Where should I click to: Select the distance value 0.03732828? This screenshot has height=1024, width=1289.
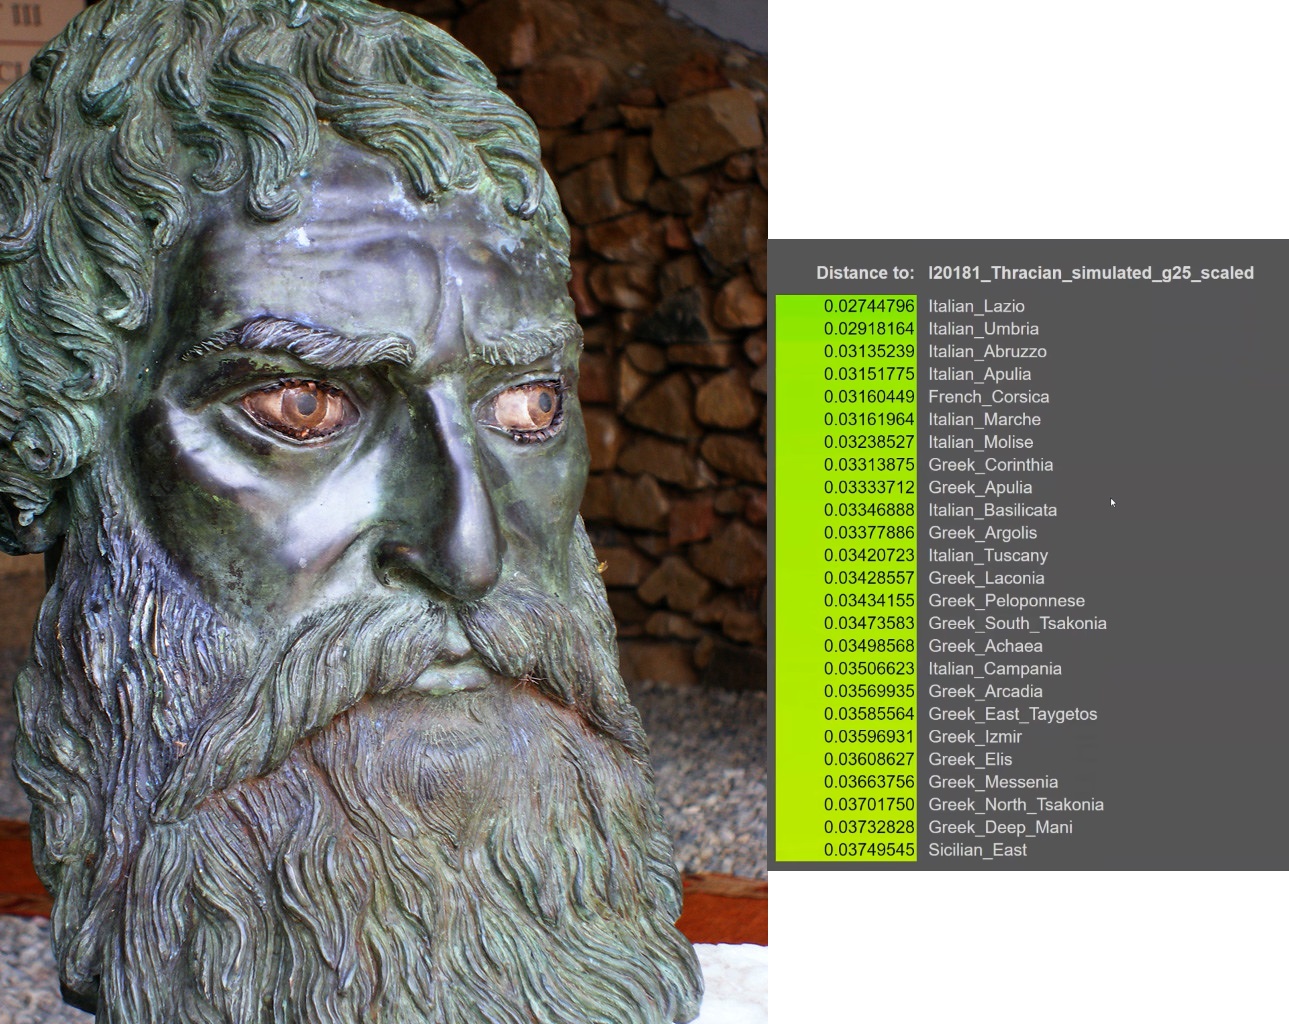tap(869, 827)
